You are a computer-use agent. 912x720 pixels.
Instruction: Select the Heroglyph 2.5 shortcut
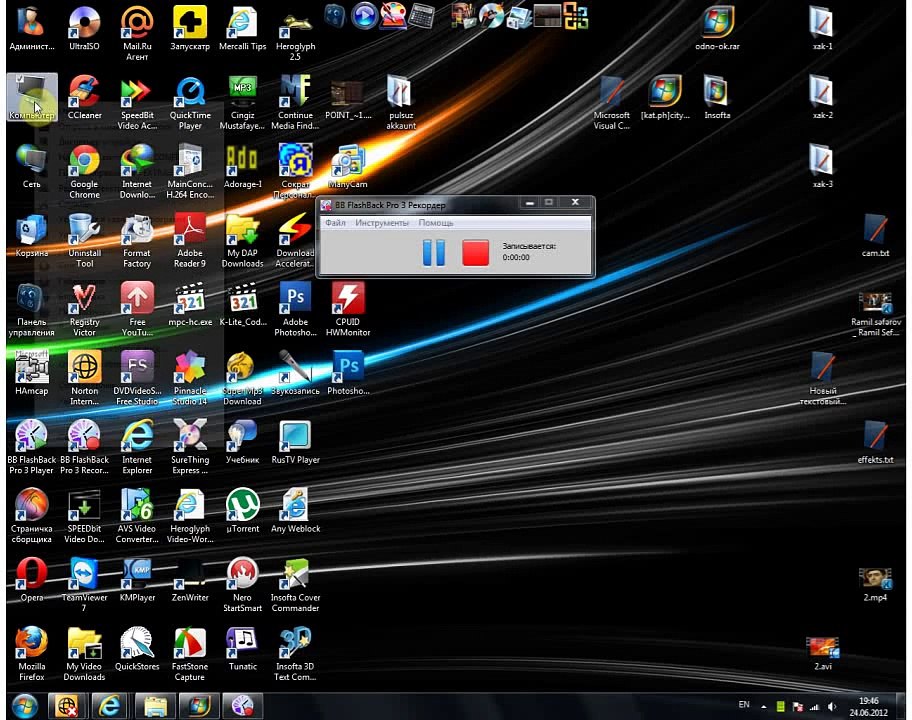295,33
